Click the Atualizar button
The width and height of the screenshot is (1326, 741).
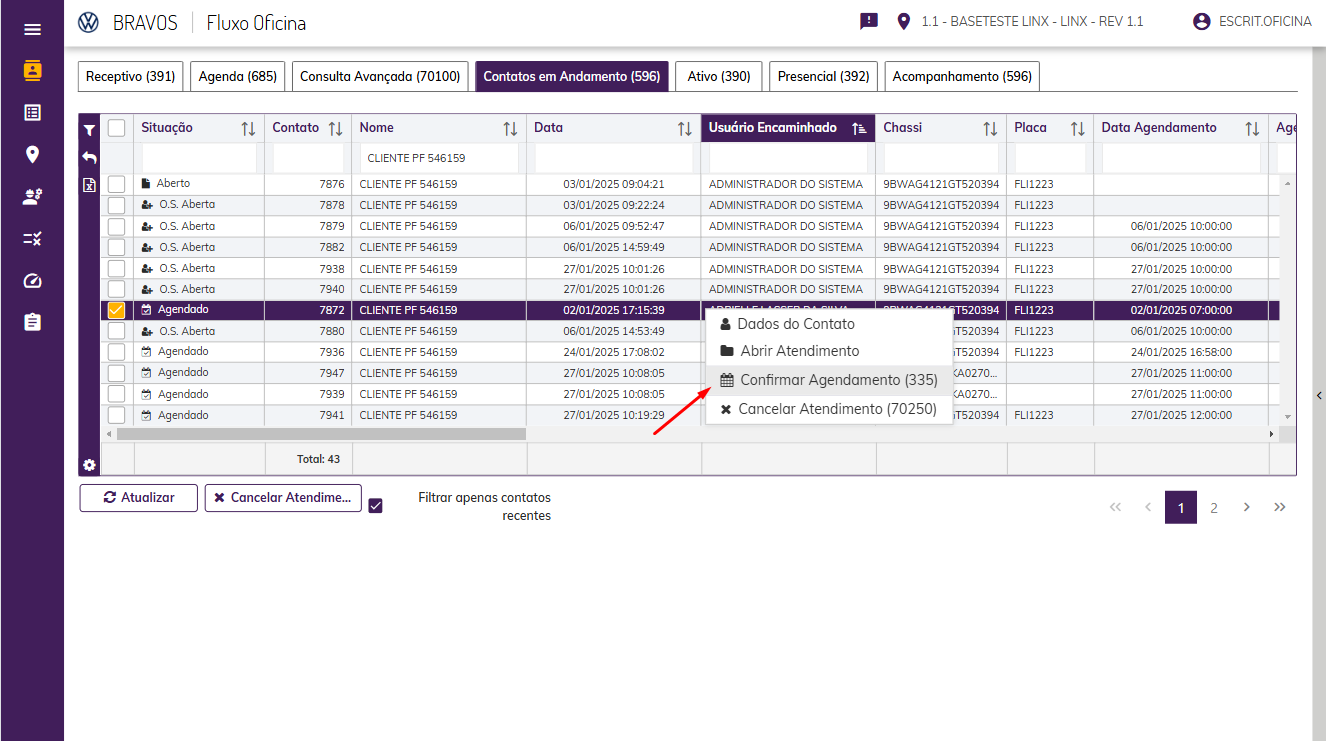139,498
